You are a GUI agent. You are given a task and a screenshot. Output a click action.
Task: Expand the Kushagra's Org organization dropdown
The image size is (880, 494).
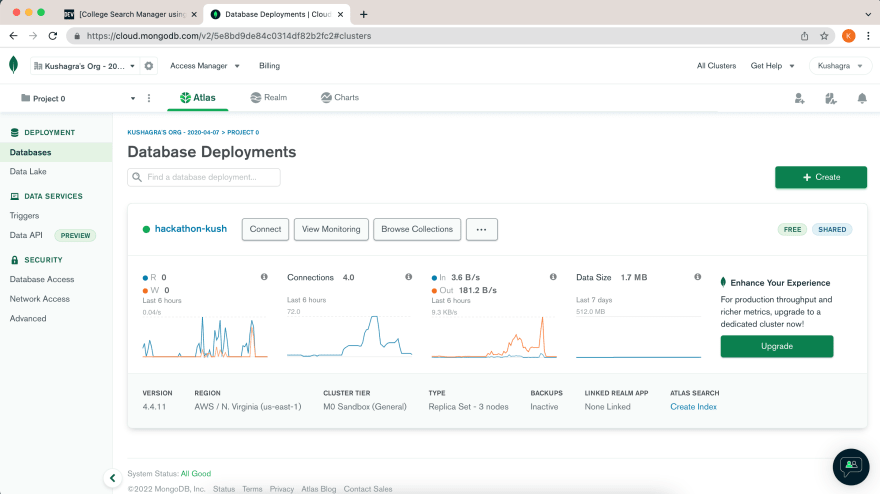[84, 66]
